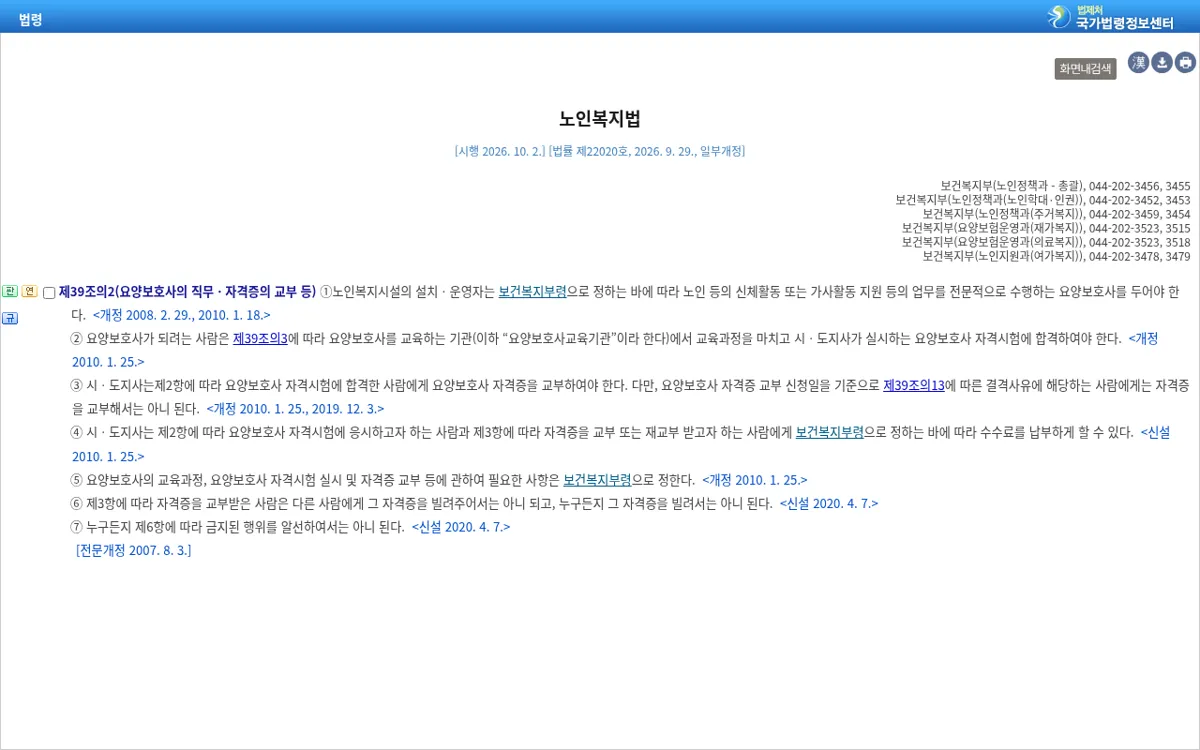Click the <개정 2008. 2. 29., 2010. 1. 18.> note
Viewport: 1200px width, 750px height.
pyautogui.click(x=182, y=315)
